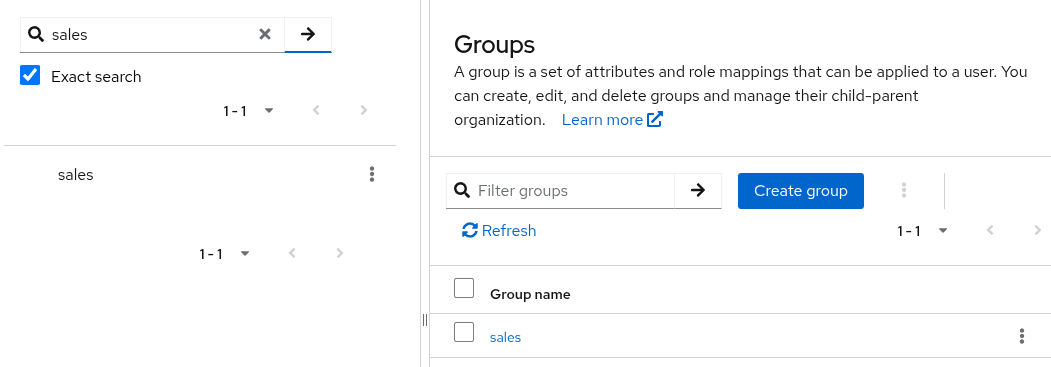The image size is (1051, 367).
Task: Click the search input containing sales
Action: (153, 35)
